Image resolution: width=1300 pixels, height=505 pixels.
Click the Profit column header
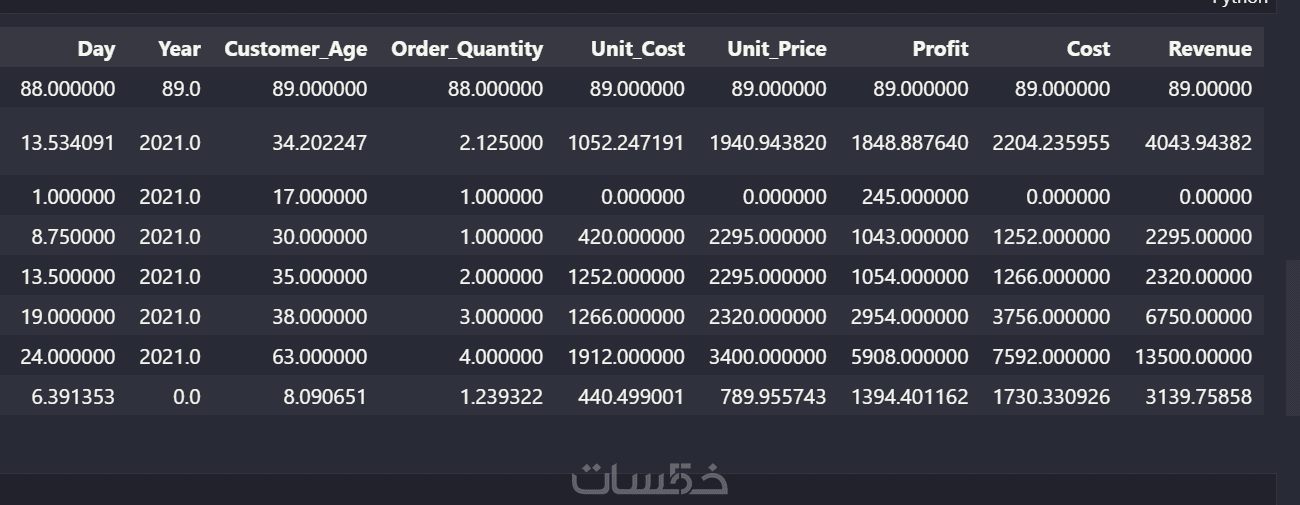(x=940, y=48)
